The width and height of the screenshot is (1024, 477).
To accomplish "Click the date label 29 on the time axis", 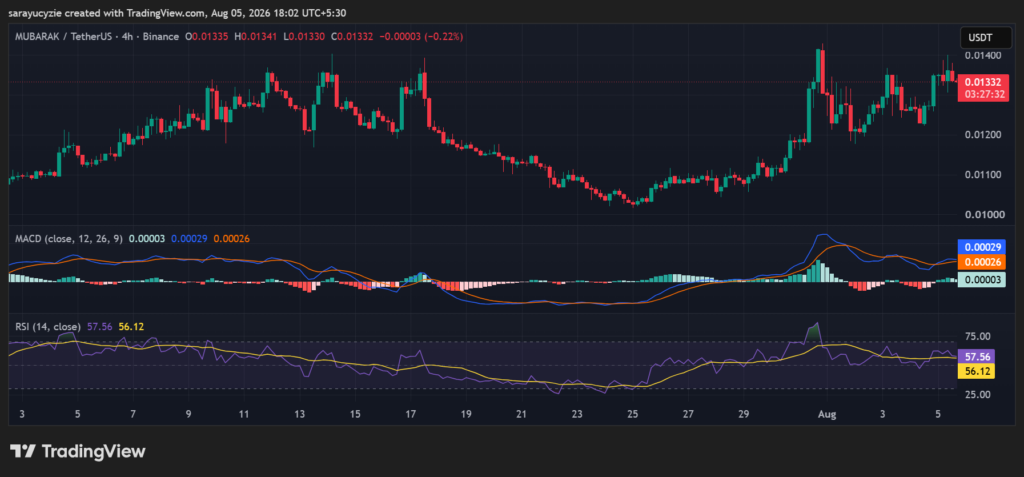I will 743,414.
